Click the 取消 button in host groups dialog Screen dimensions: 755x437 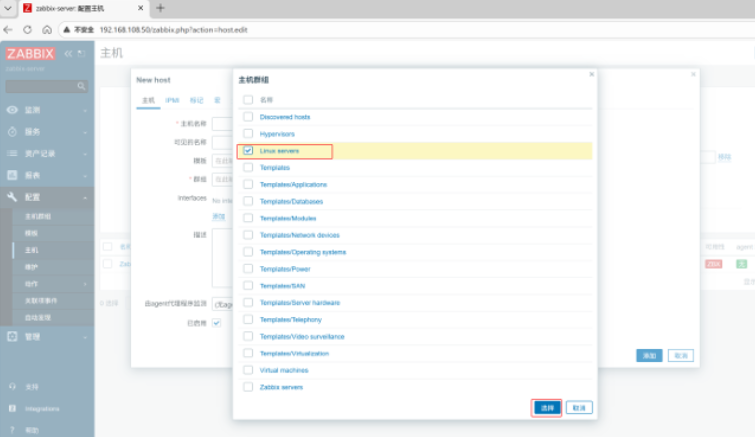pyautogui.click(x=579, y=408)
